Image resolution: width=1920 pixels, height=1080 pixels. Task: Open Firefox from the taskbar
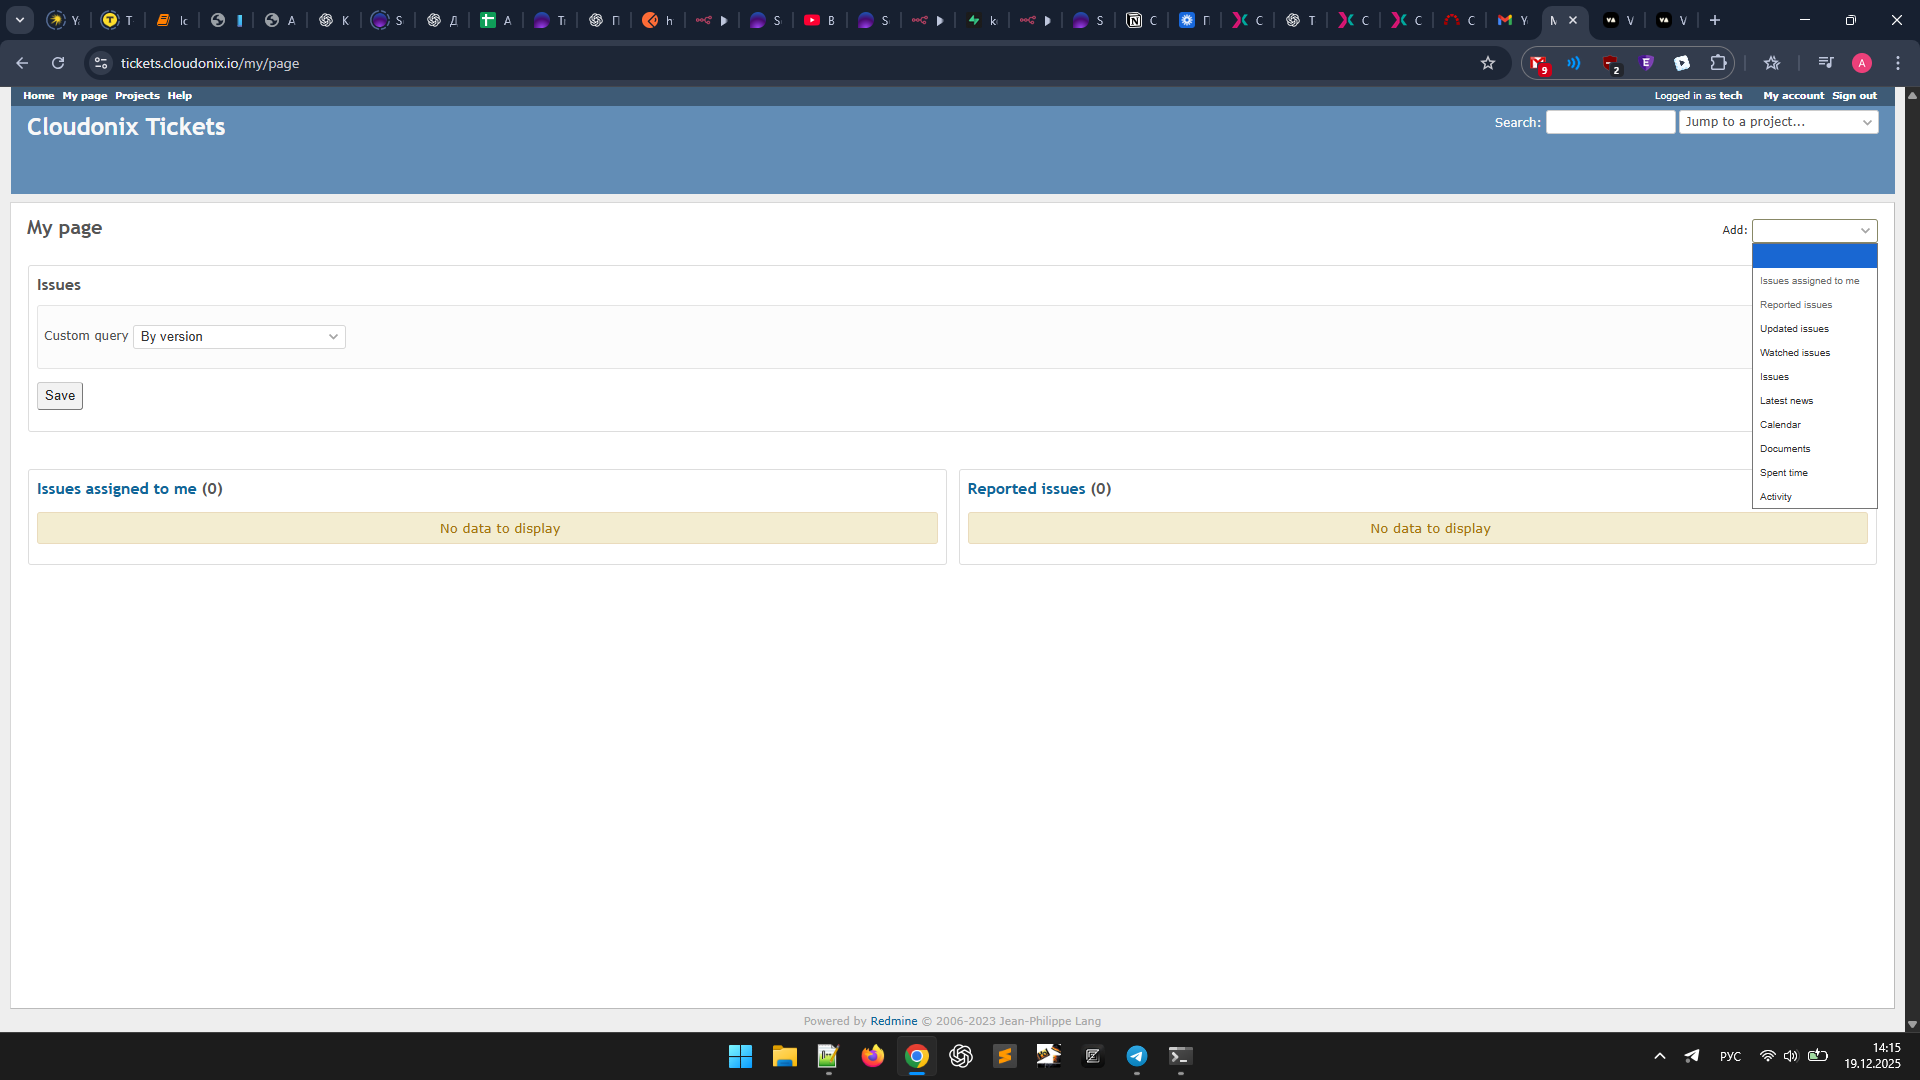click(x=872, y=1056)
